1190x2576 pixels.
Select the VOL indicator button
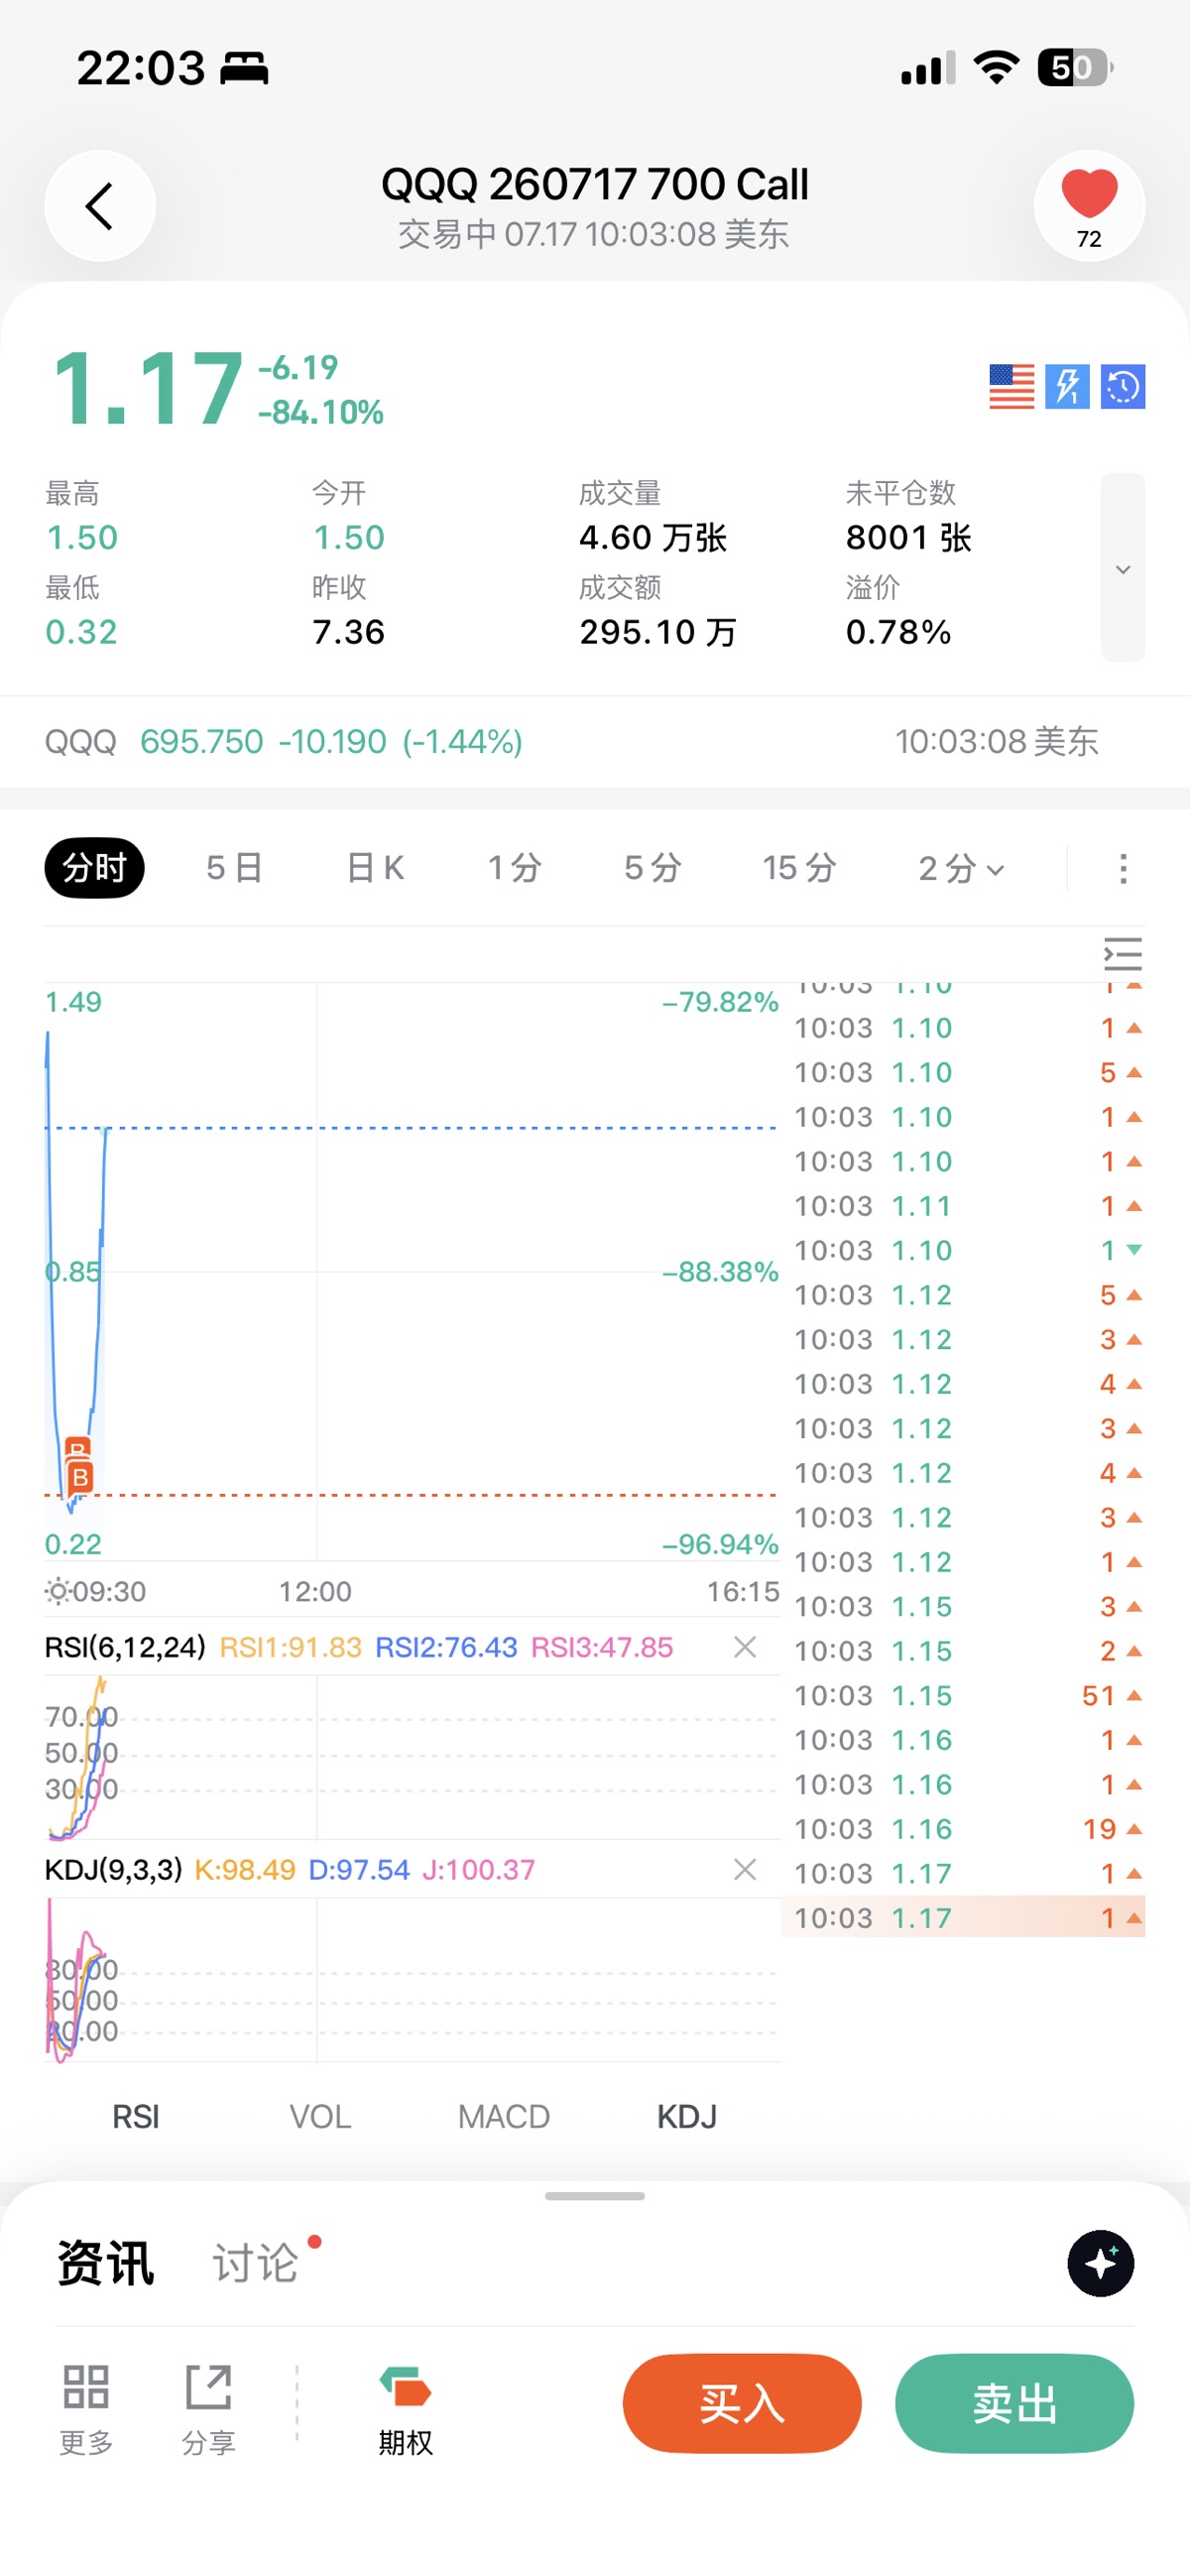(x=320, y=2116)
